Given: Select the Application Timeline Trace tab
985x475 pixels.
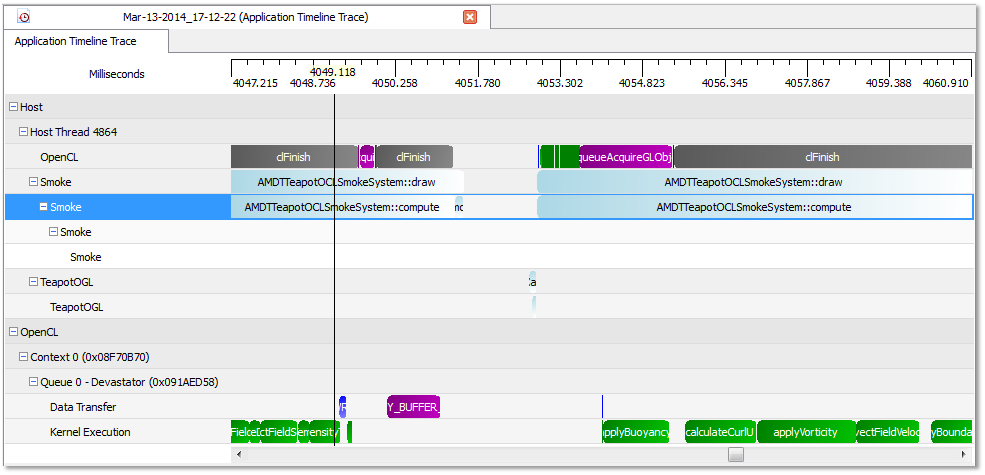Looking at the screenshot, I should click(x=76, y=41).
